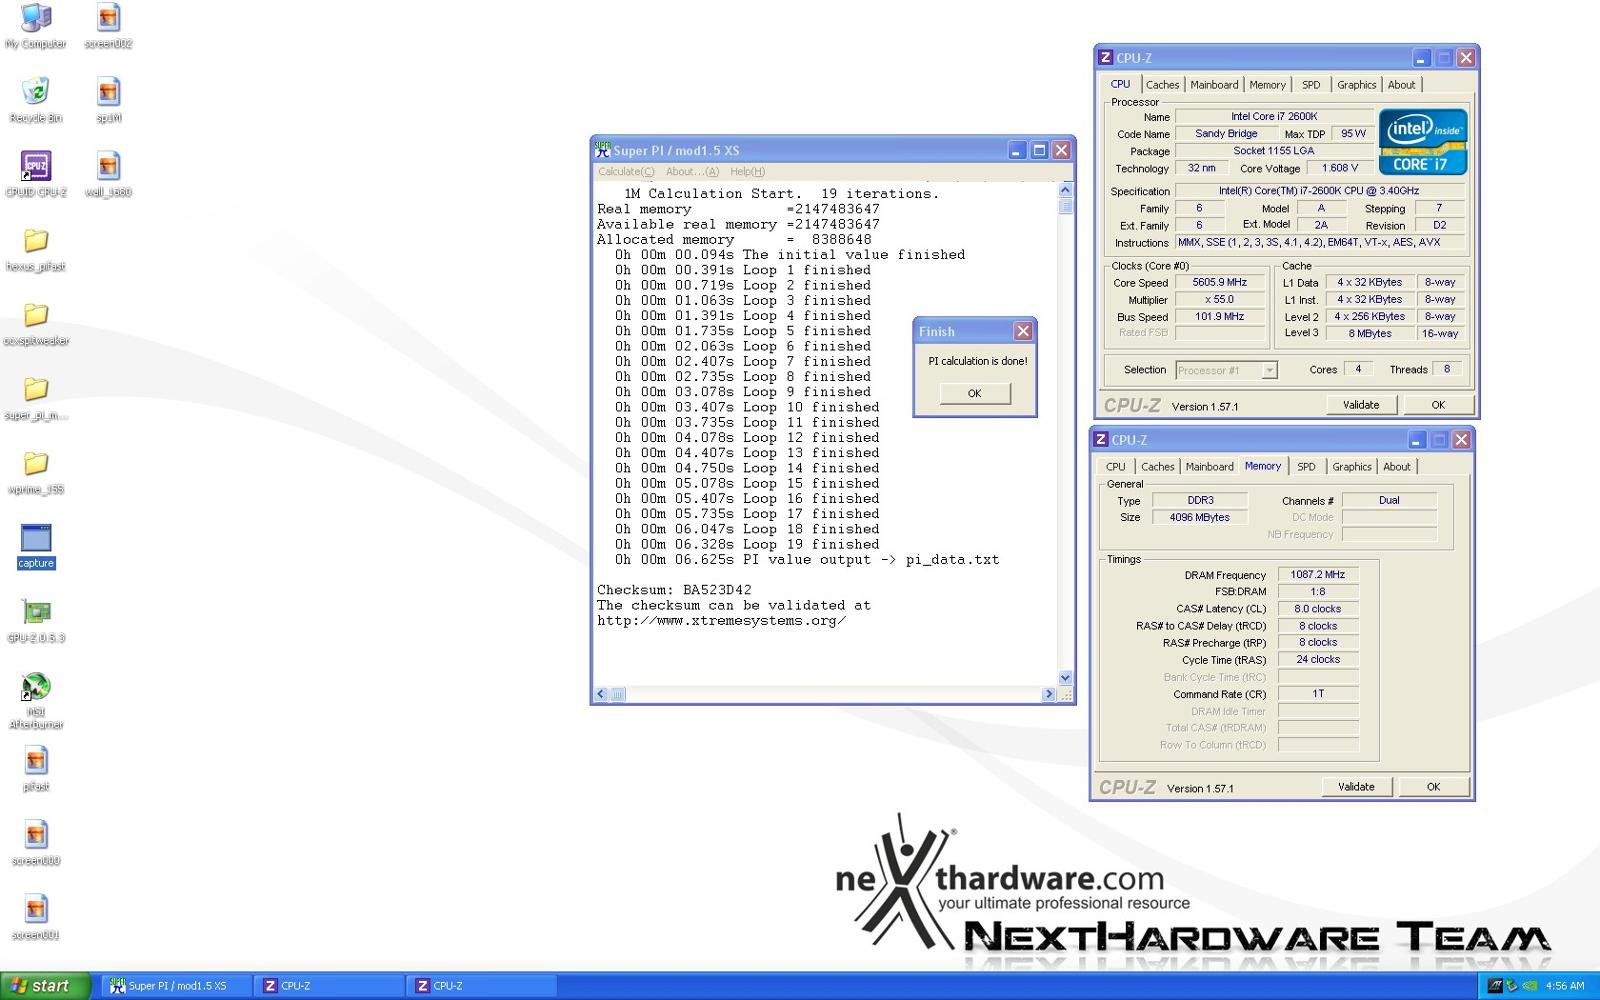Click OK in the Memory CPU-Z window
The width and height of the screenshot is (1600, 1000).
click(1433, 787)
